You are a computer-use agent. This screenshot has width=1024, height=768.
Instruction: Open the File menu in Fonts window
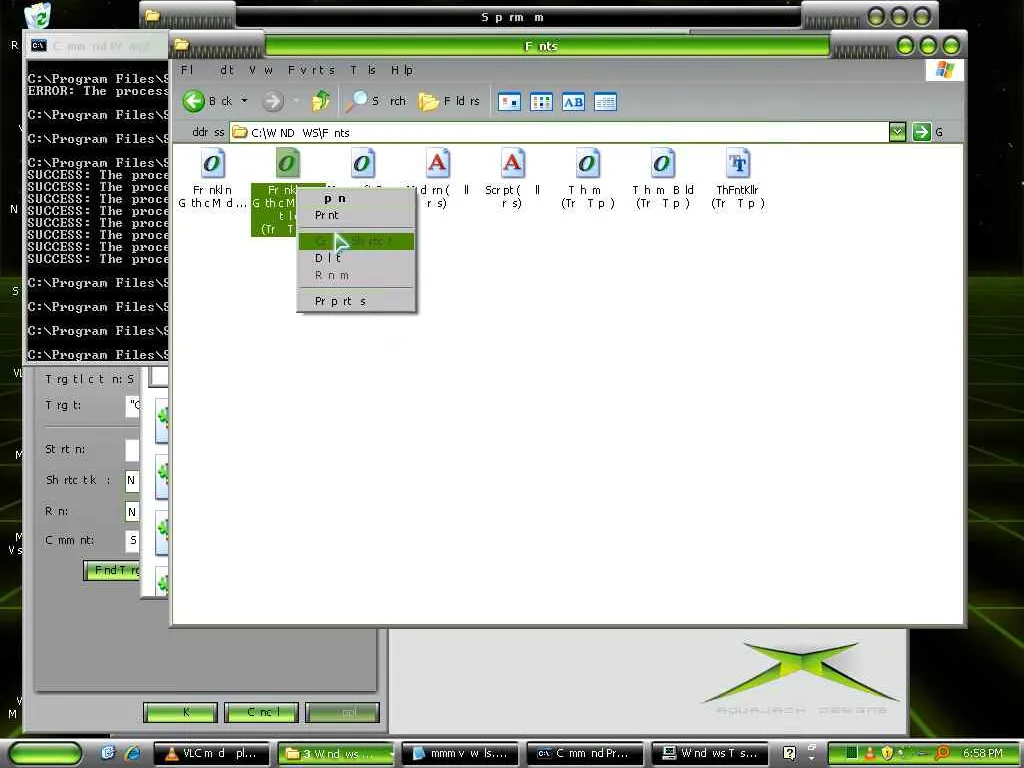coord(187,70)
